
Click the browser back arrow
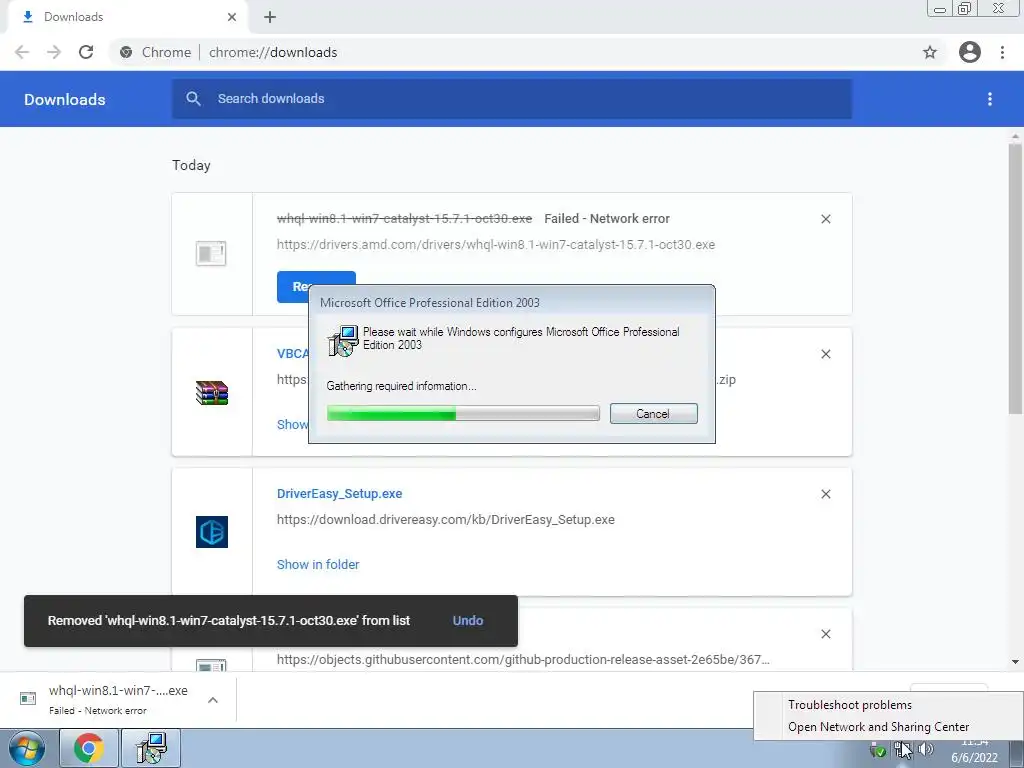point(22,52)
